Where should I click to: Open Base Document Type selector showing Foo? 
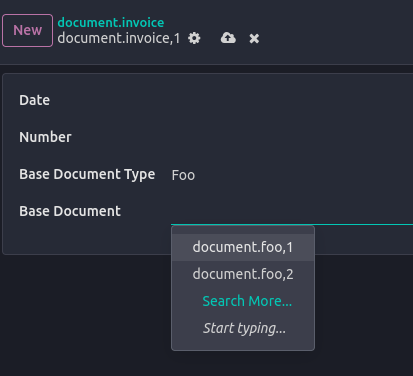(292, 175)
